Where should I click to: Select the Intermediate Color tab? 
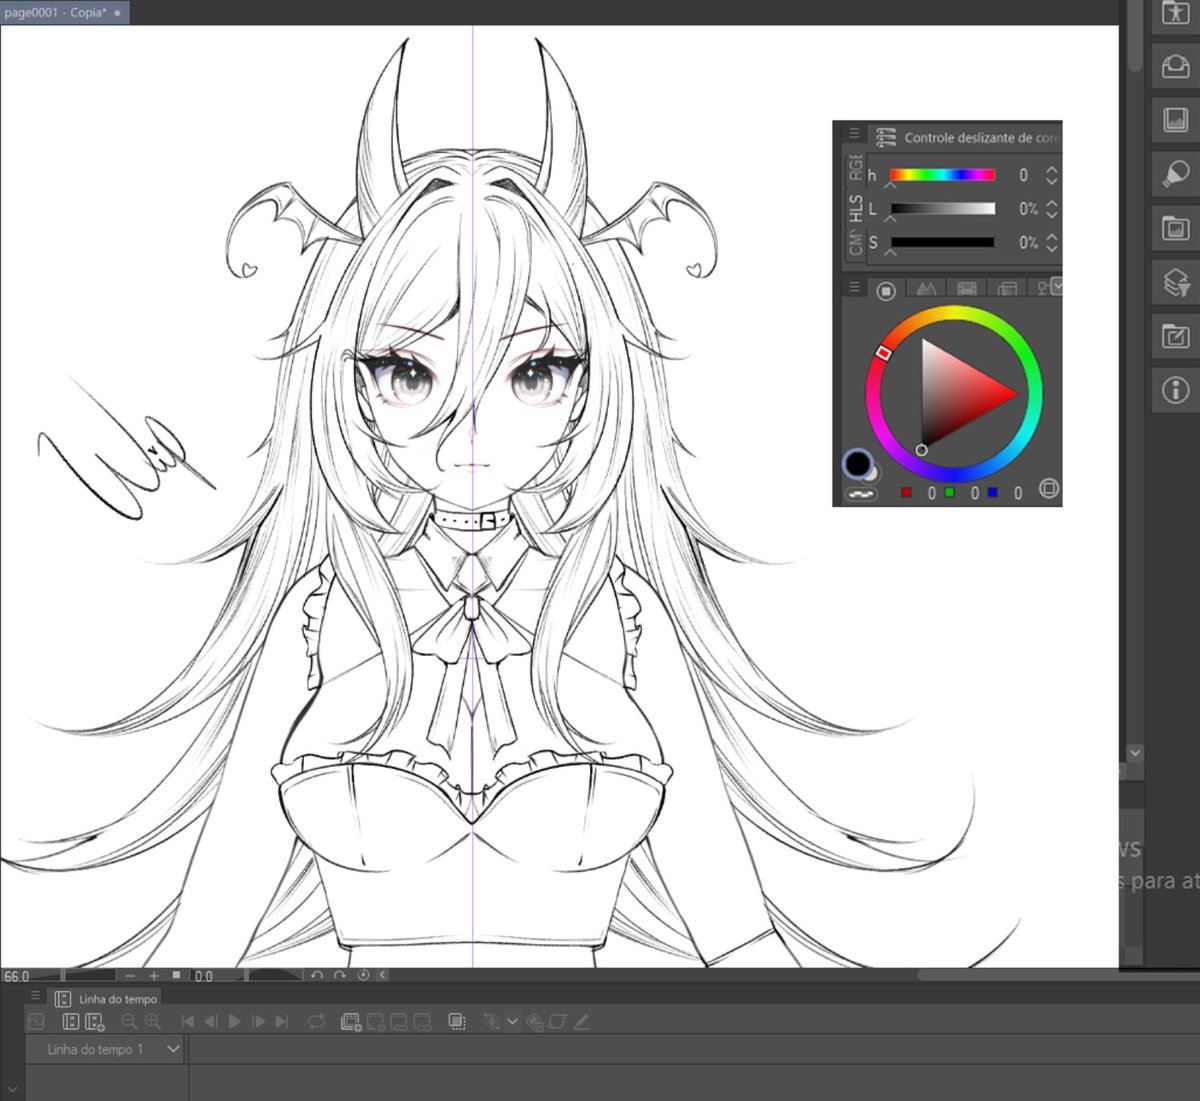(x=926, y=290)
